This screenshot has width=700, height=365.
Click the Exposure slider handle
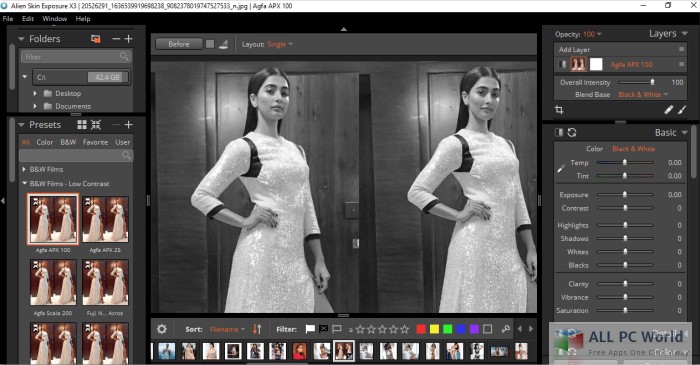pos(625,195)
